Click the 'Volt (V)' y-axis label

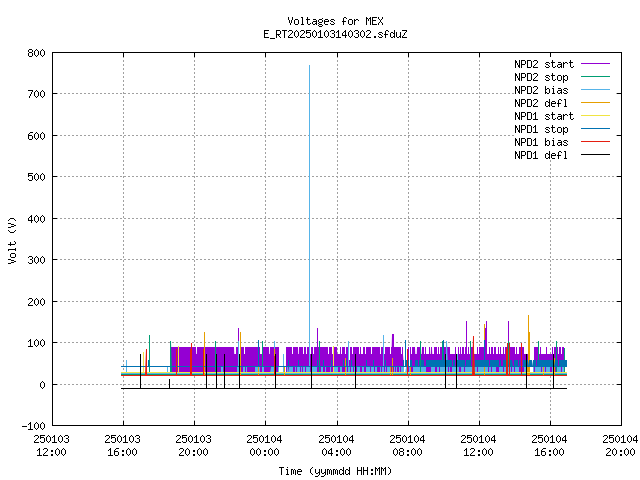tap(12, 240)
